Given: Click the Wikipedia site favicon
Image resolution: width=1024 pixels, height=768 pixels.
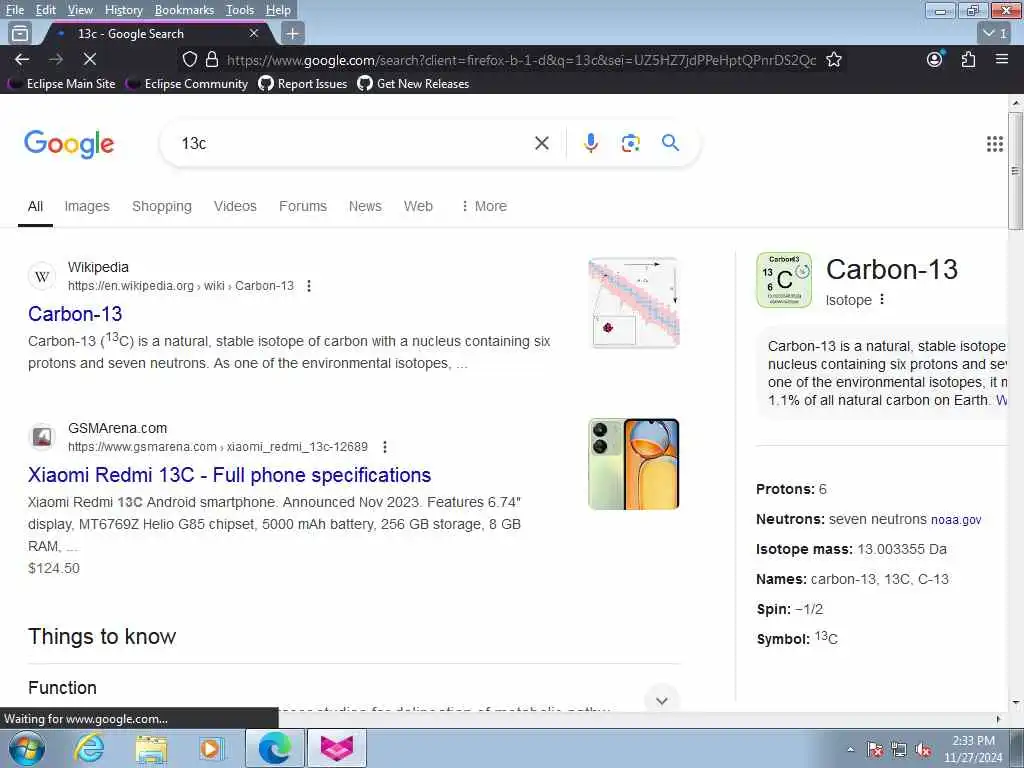Looking at the screenshot, I should pyautogui.click(x=42, y=276).
